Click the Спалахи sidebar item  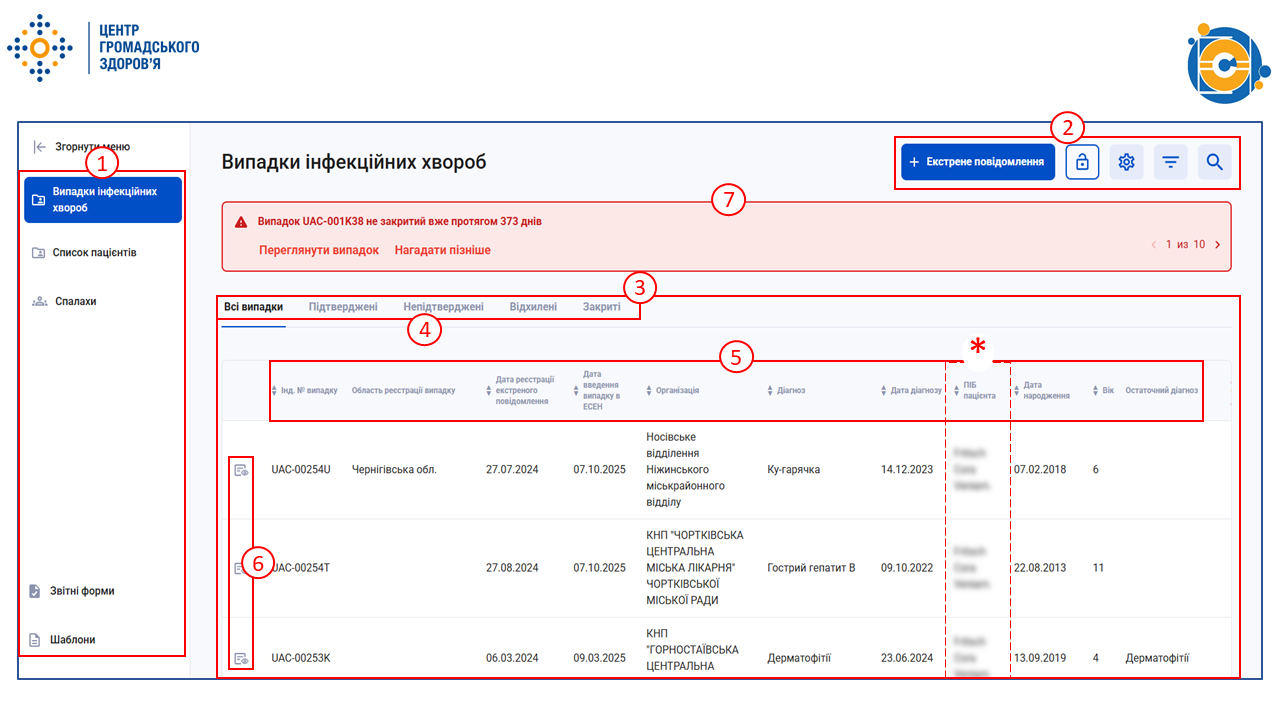[x=76, y=301]
